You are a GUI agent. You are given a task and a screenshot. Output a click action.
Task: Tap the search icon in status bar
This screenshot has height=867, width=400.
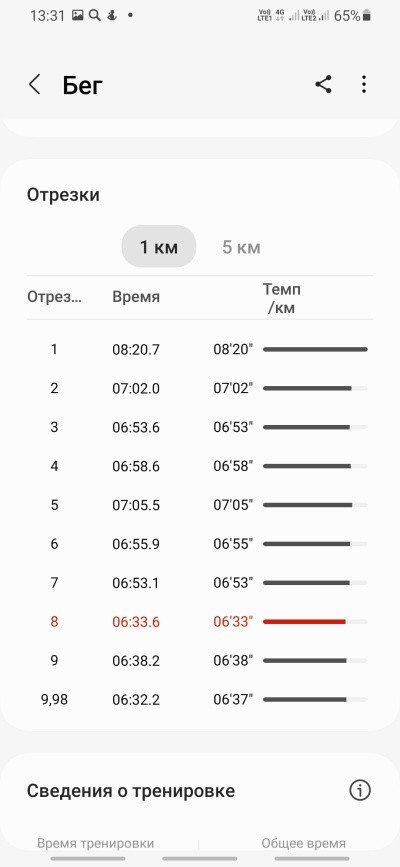point(95,15)
